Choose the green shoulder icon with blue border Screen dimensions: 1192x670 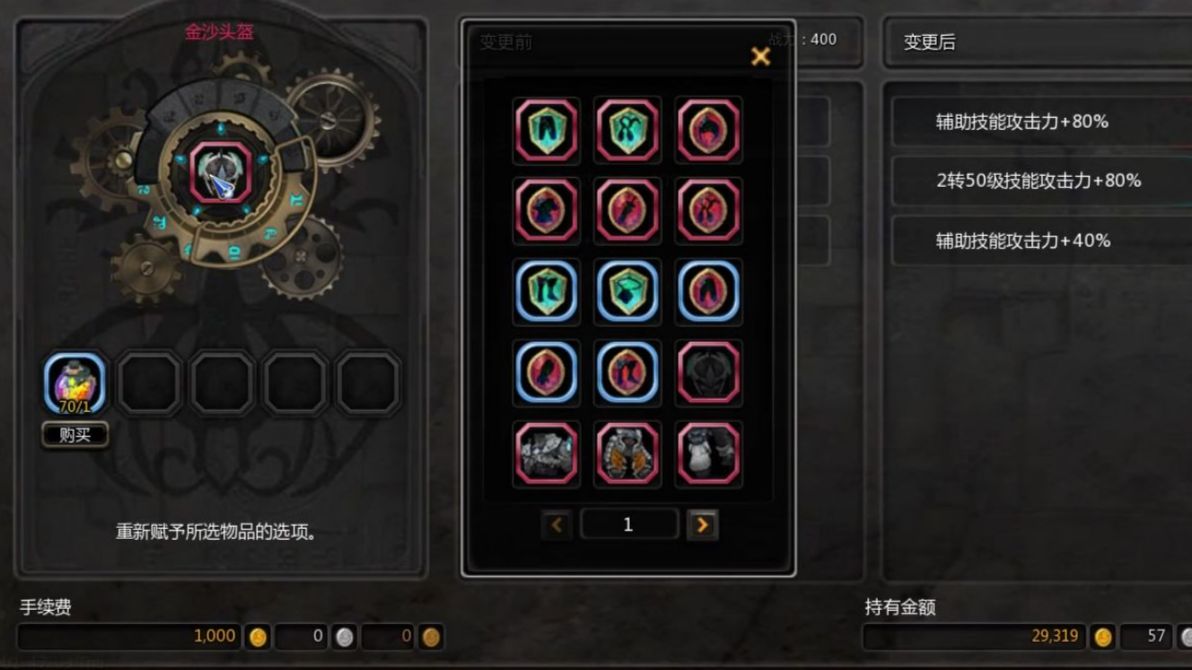click(627, 291)
